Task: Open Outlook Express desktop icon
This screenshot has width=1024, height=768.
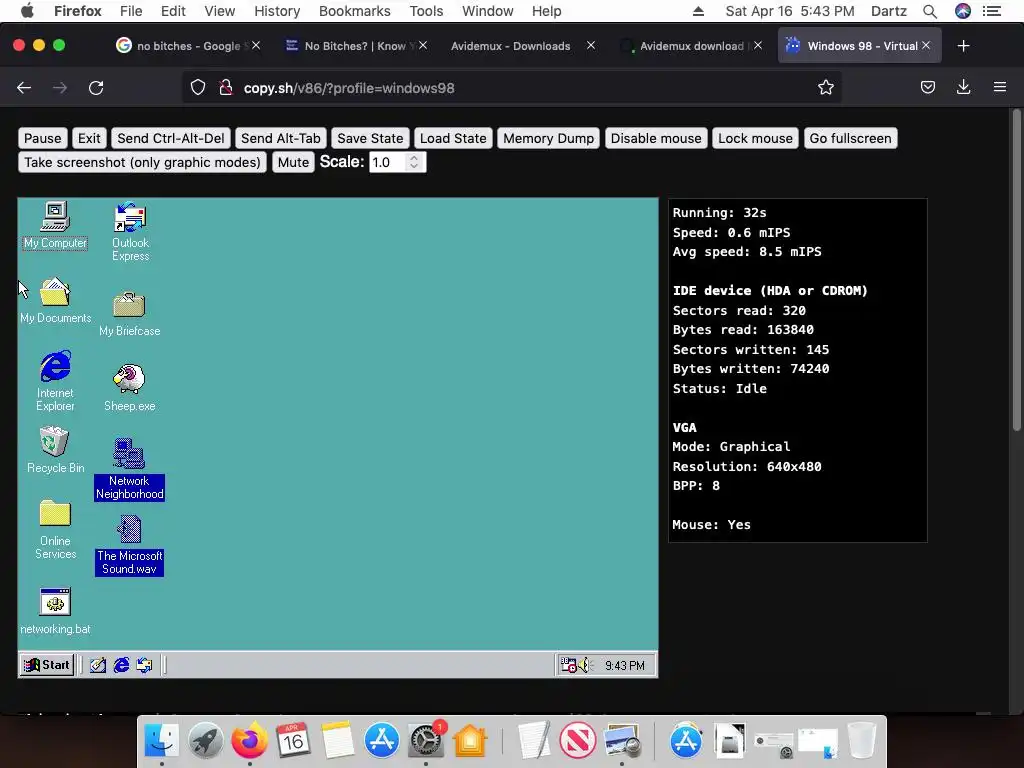Action: coord(130,231)
